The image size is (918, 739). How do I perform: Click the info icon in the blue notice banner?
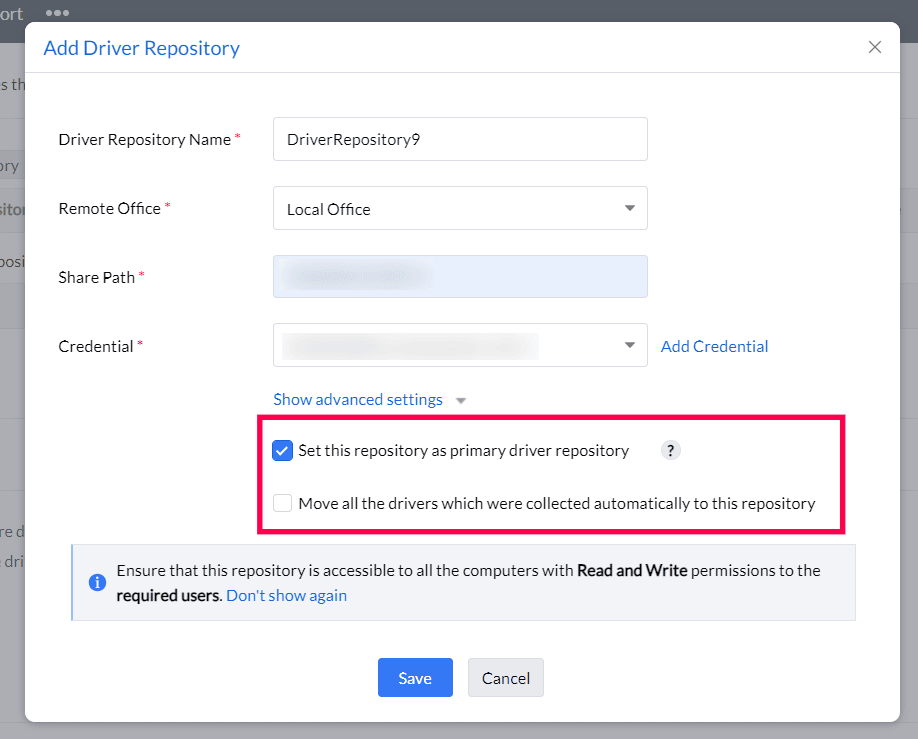[97, 582]
